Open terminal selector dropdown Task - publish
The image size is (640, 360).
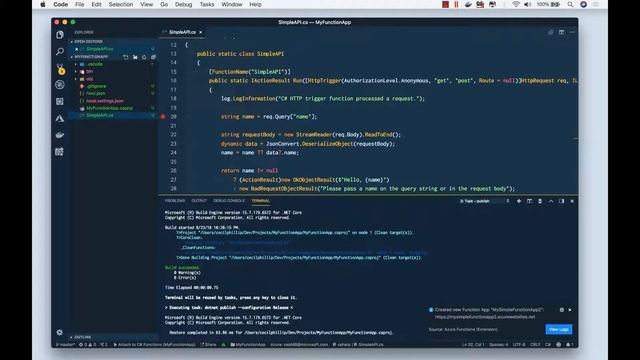(x=484, y=201)
